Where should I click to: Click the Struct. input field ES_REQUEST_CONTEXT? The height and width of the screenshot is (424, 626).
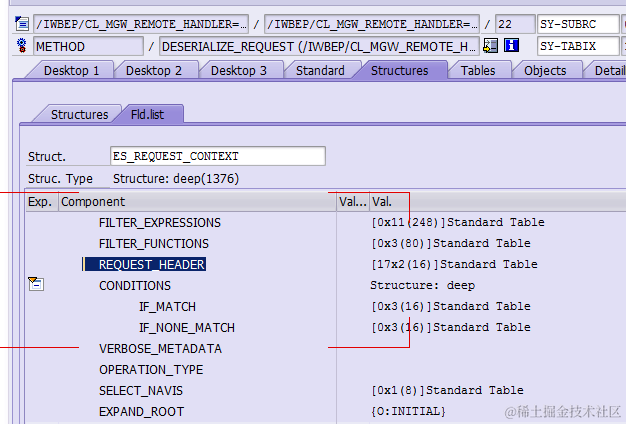point(218,156)
